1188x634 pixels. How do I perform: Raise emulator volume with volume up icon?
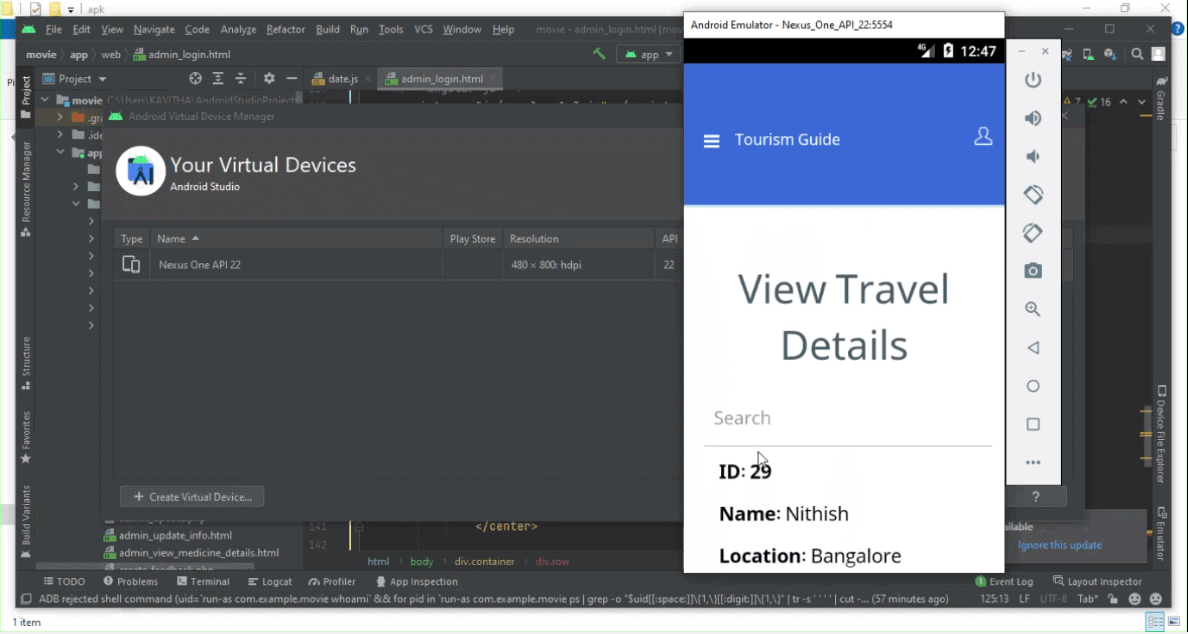click(1033, 118)
